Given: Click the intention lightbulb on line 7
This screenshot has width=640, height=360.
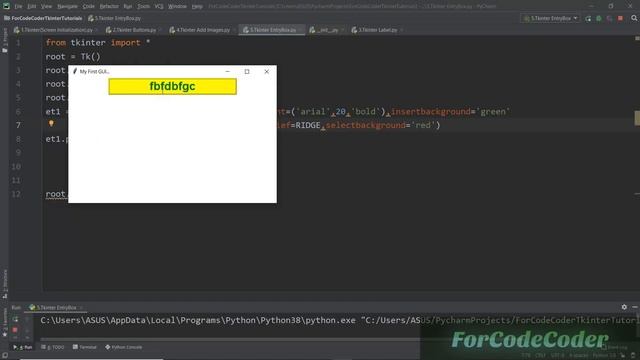Looking at the screenshot, I should (51, 123).
